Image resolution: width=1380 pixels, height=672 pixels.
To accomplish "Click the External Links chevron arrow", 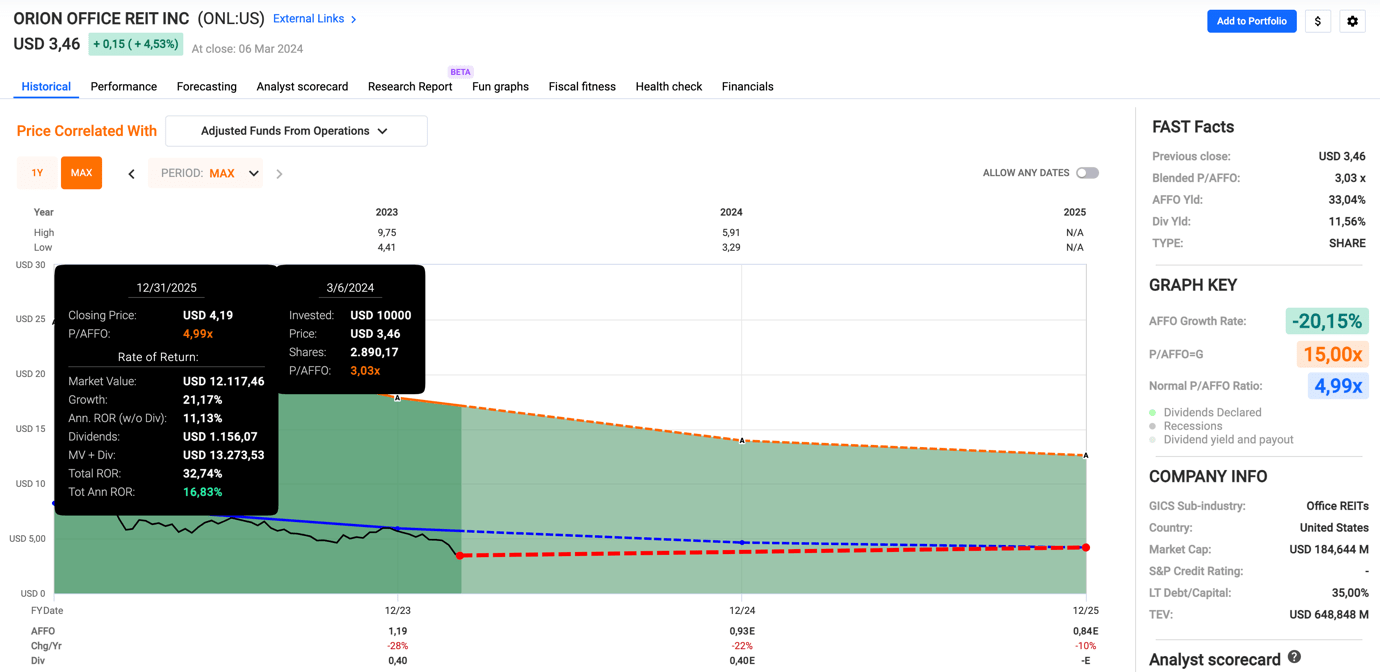I will pos(354,19).
